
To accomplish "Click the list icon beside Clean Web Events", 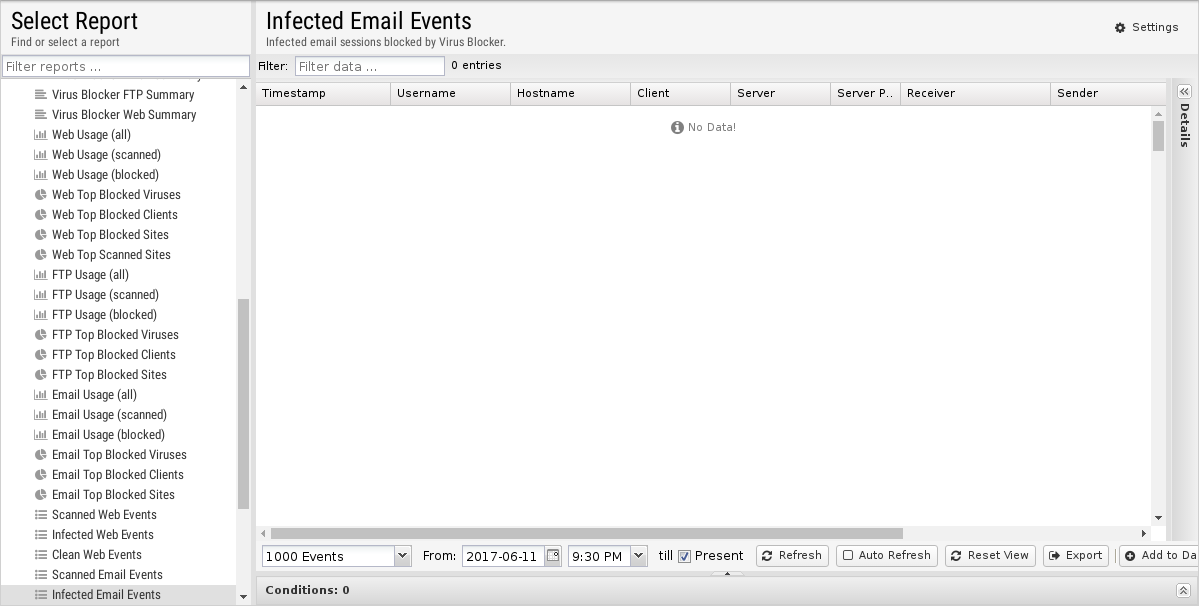I will (x=41, y=555).
